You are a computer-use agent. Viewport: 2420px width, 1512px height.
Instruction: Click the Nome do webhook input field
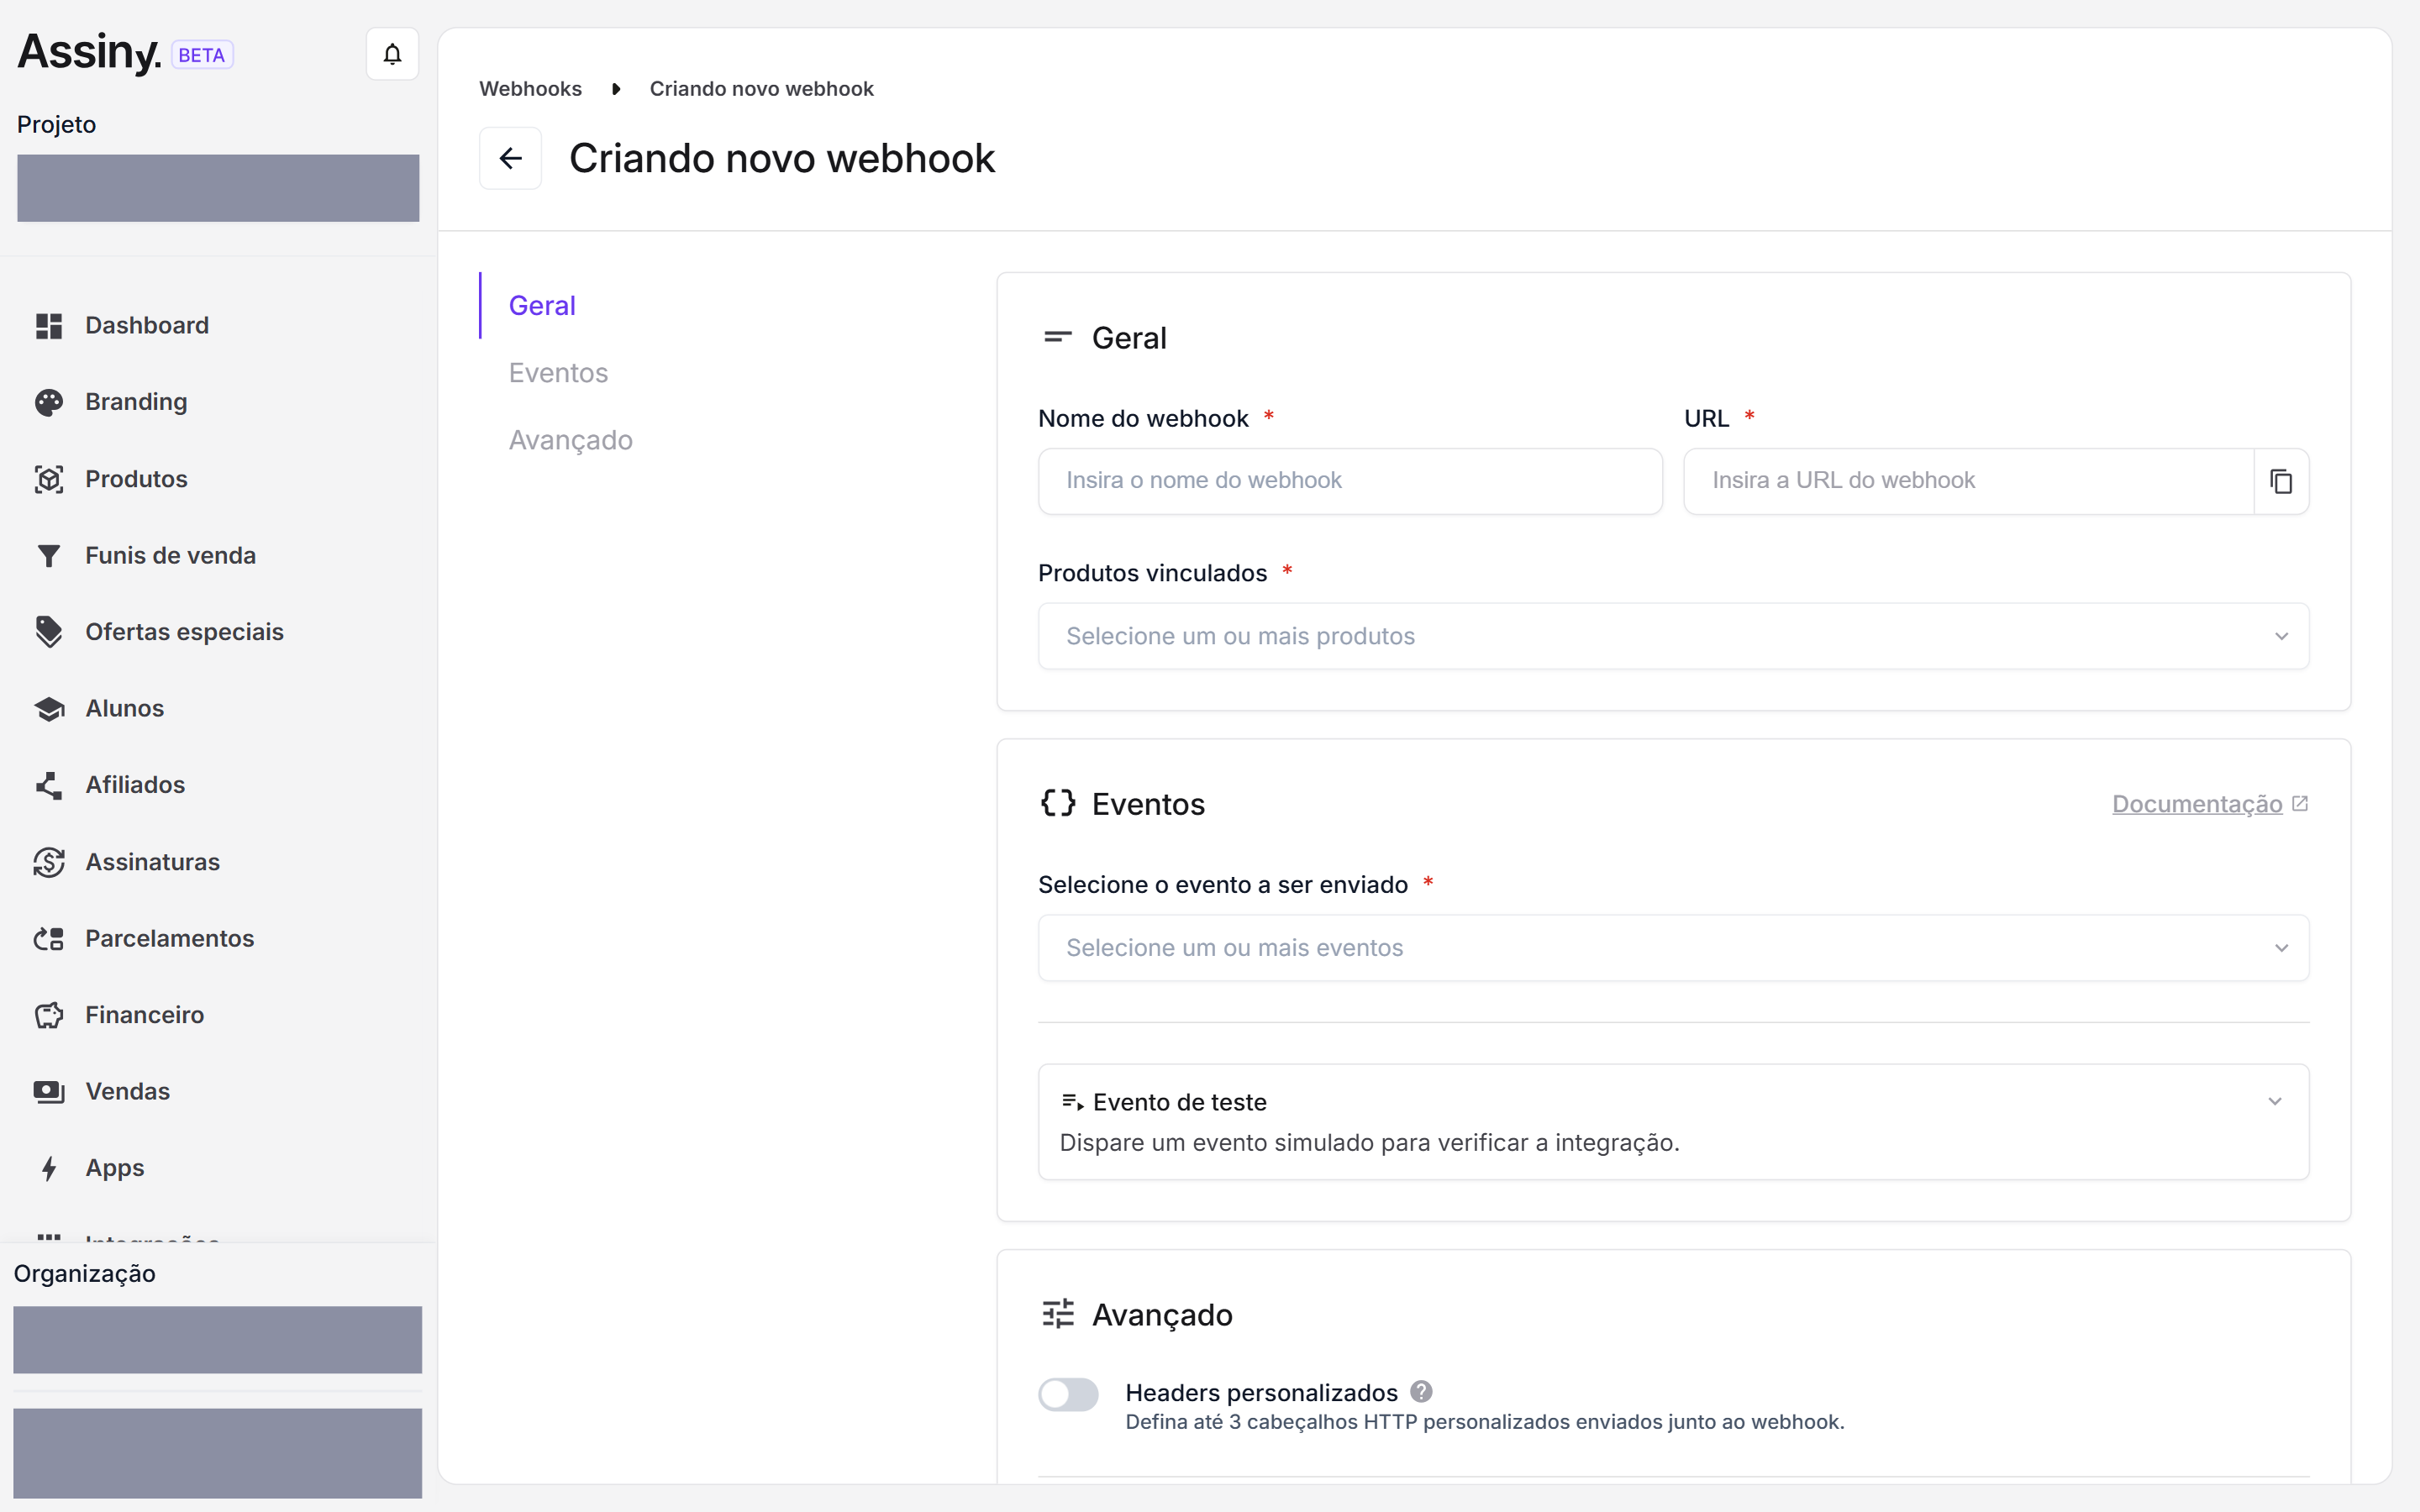pyautogui.click(x=1350, y=481)
